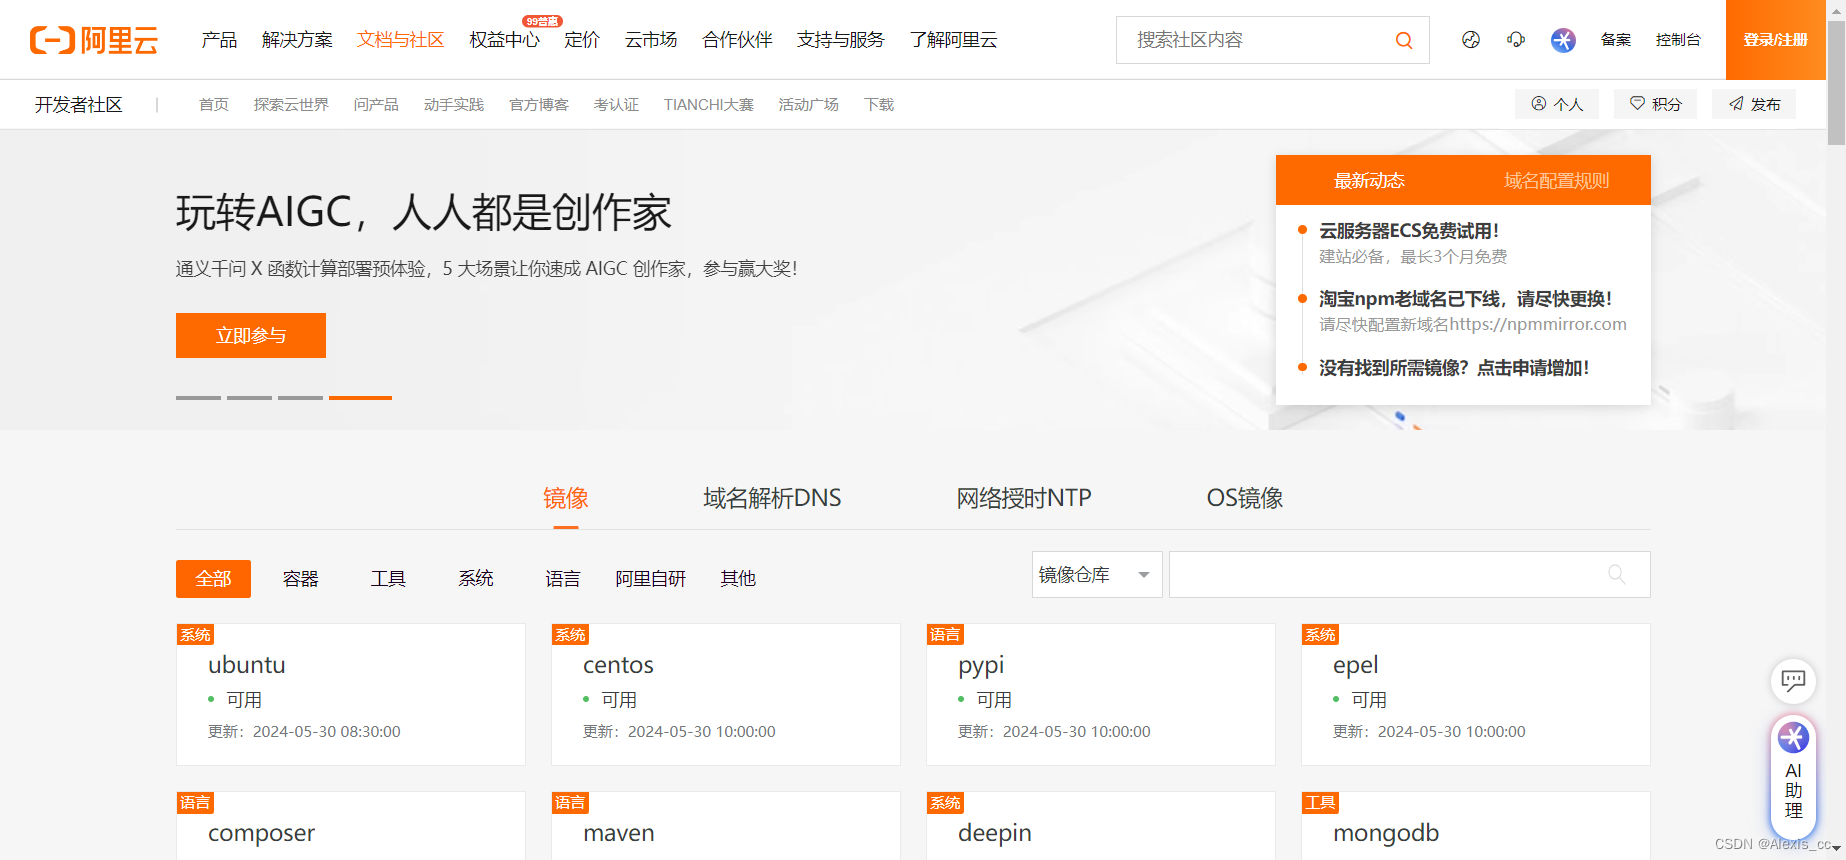Screen dimensions: 1846x860
Task: Open the 云市场 menu item
Action: click(x=651, y=40)
